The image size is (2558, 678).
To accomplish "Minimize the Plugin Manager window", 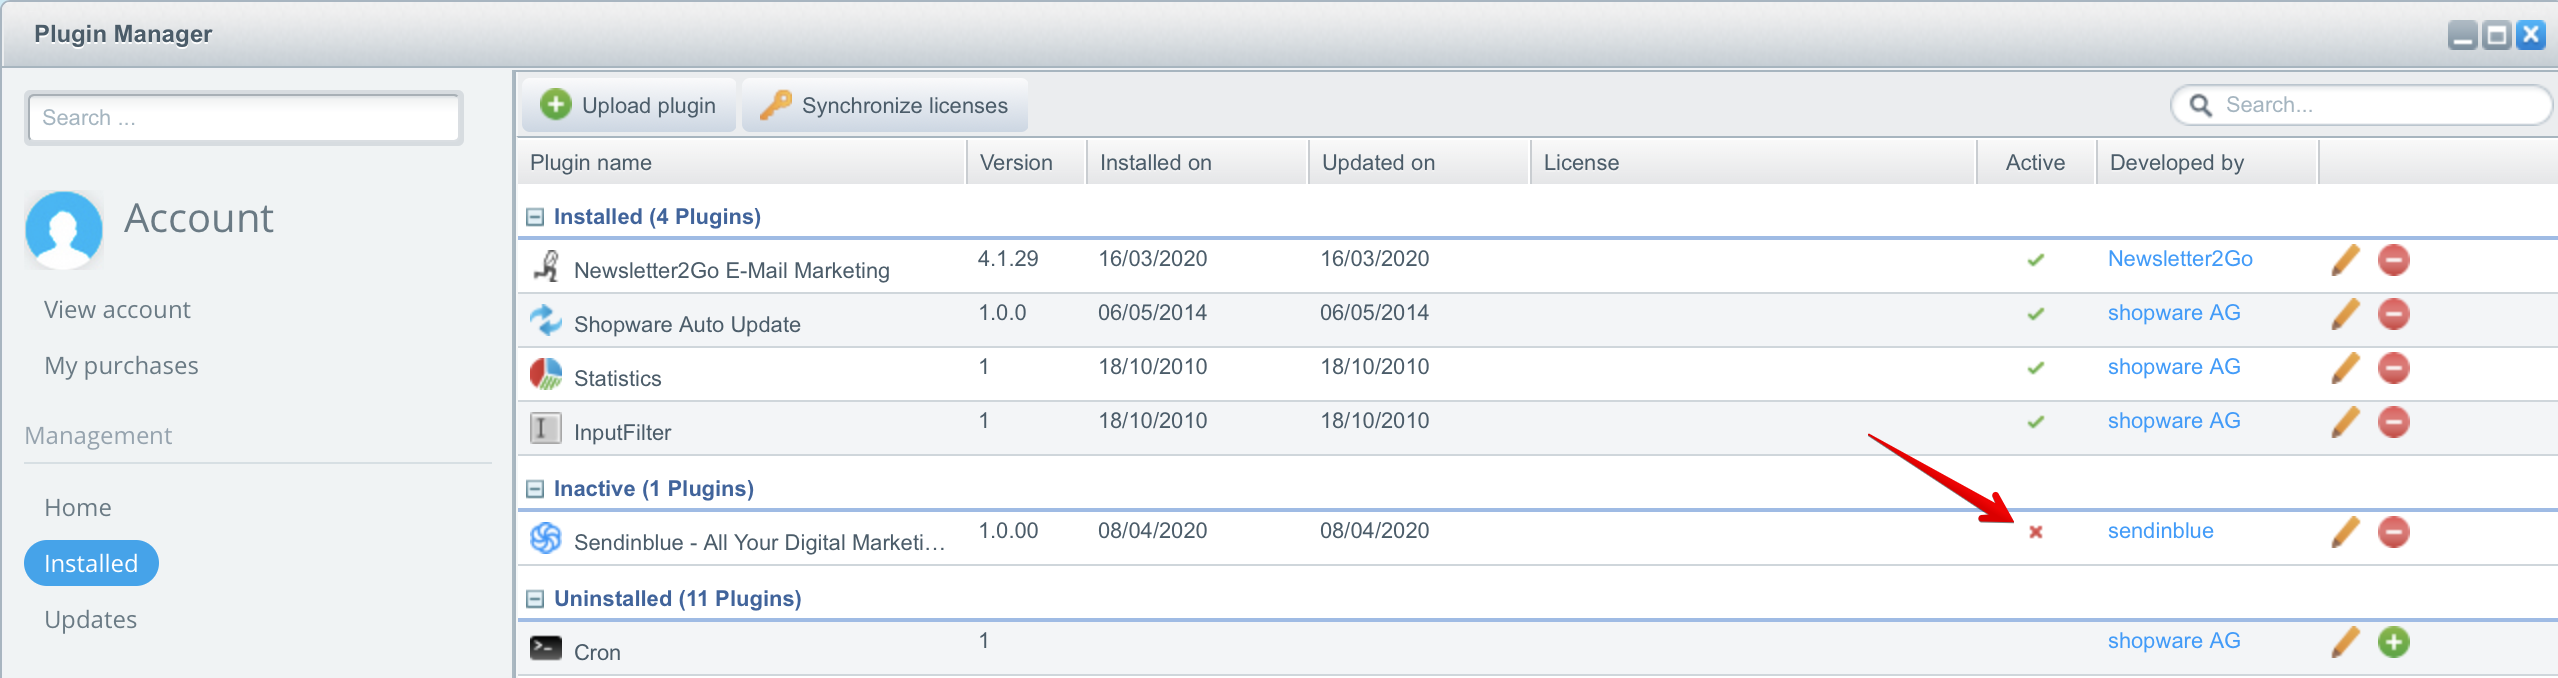I will click(2463, 35).
